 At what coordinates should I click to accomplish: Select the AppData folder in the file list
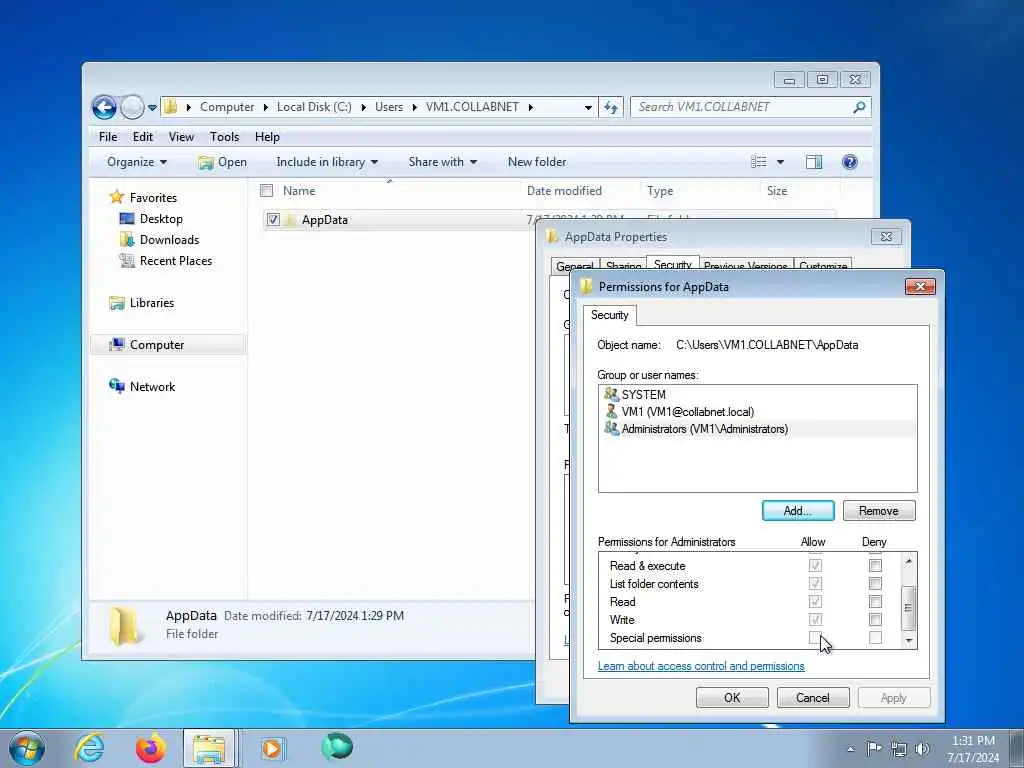coord(325,219)
